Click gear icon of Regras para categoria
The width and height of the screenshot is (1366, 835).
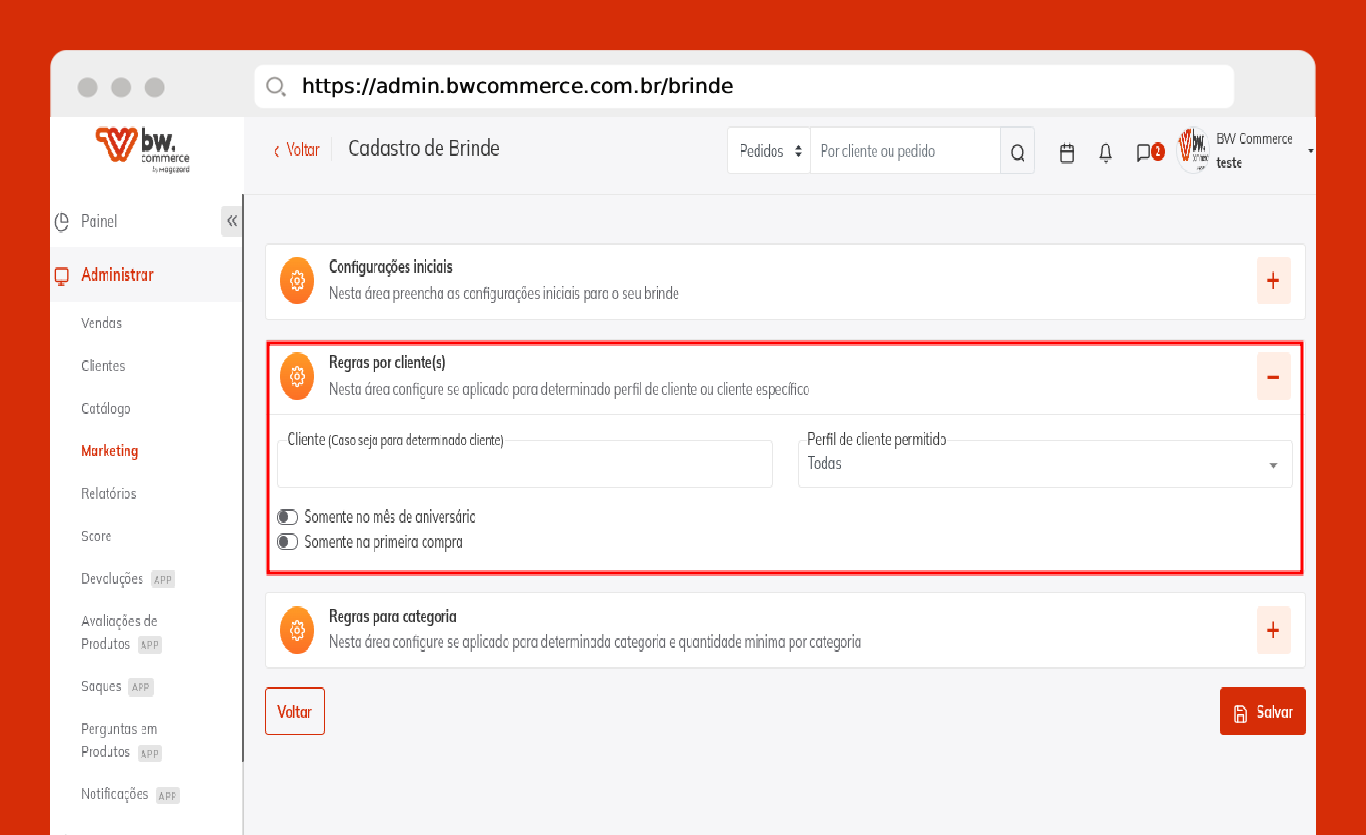pyautogui.click(x=297, y=630)
